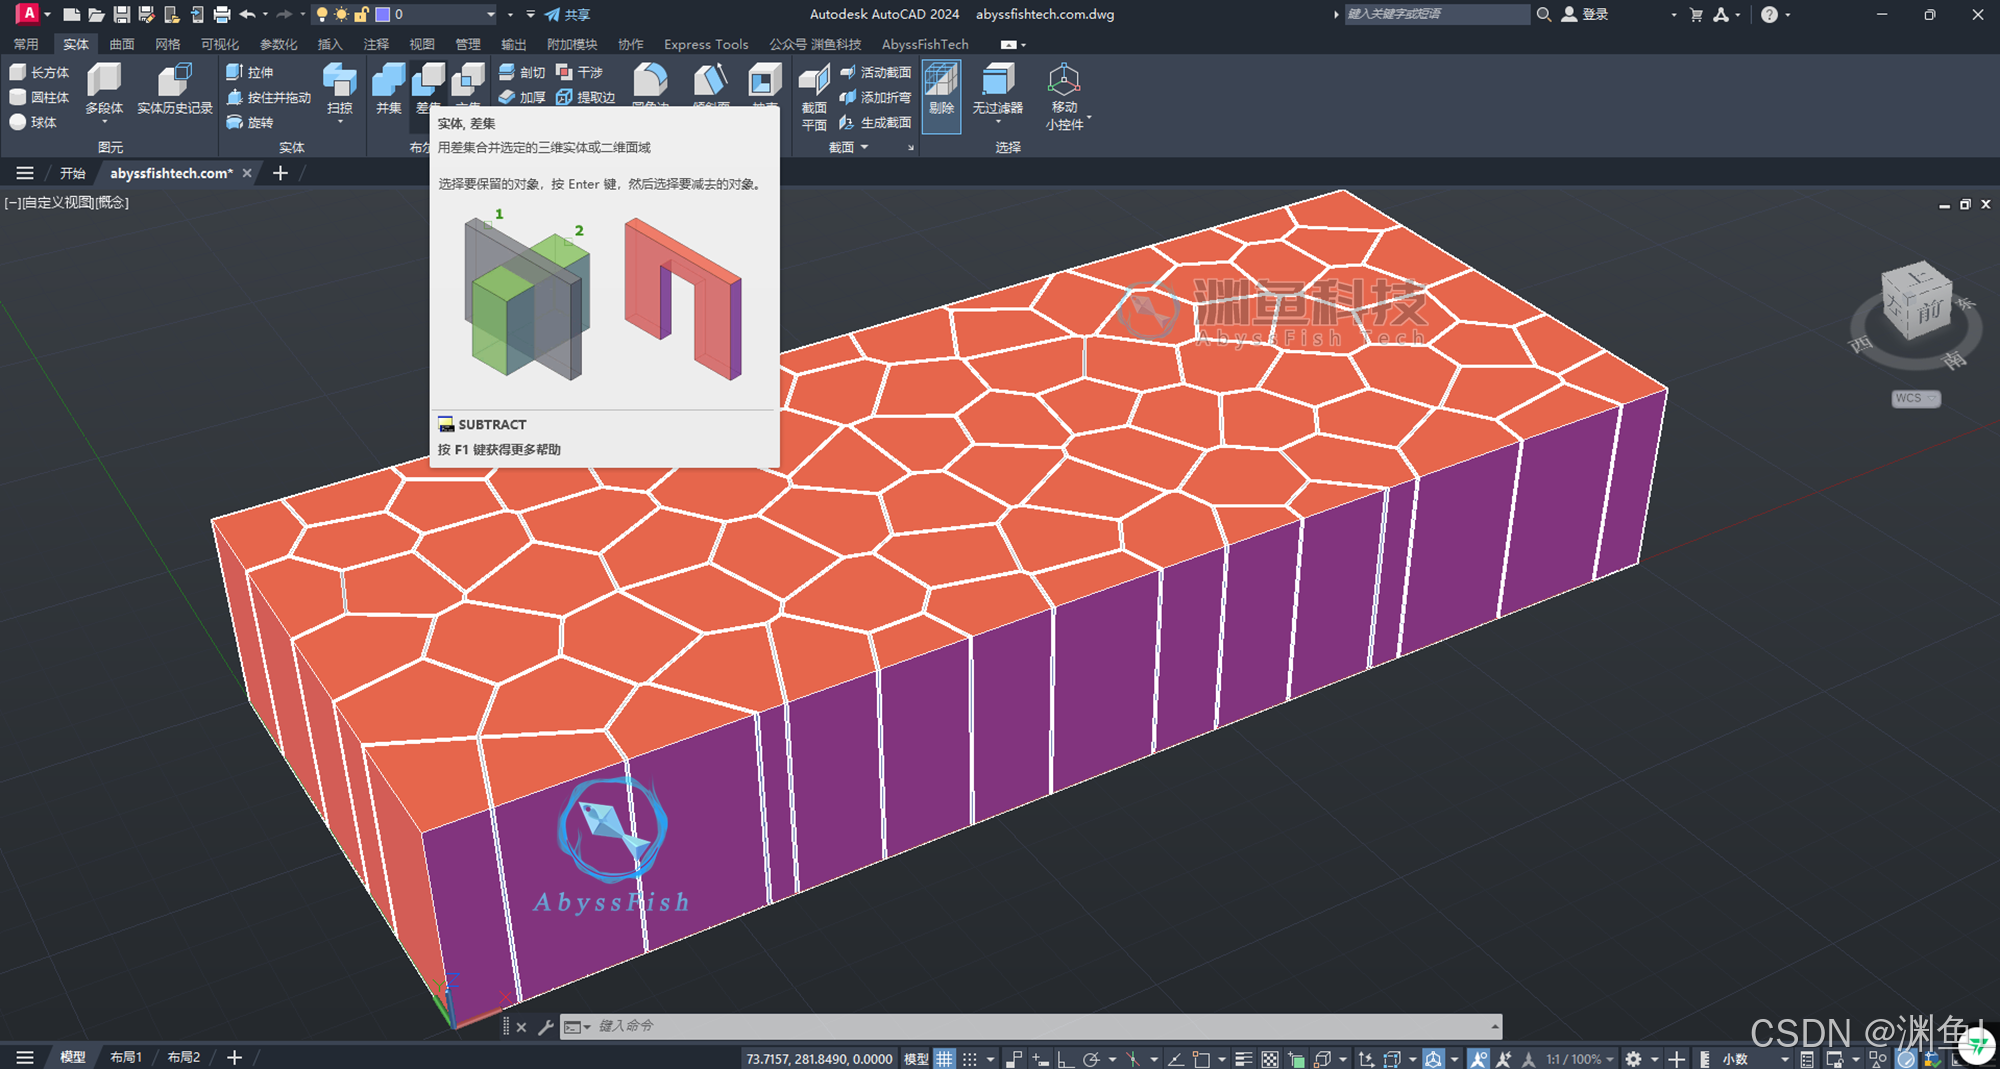The image size is (2000, 1069).
Task: Open the workspace switching gear icon
Action: click(x=1634, y=1058)
